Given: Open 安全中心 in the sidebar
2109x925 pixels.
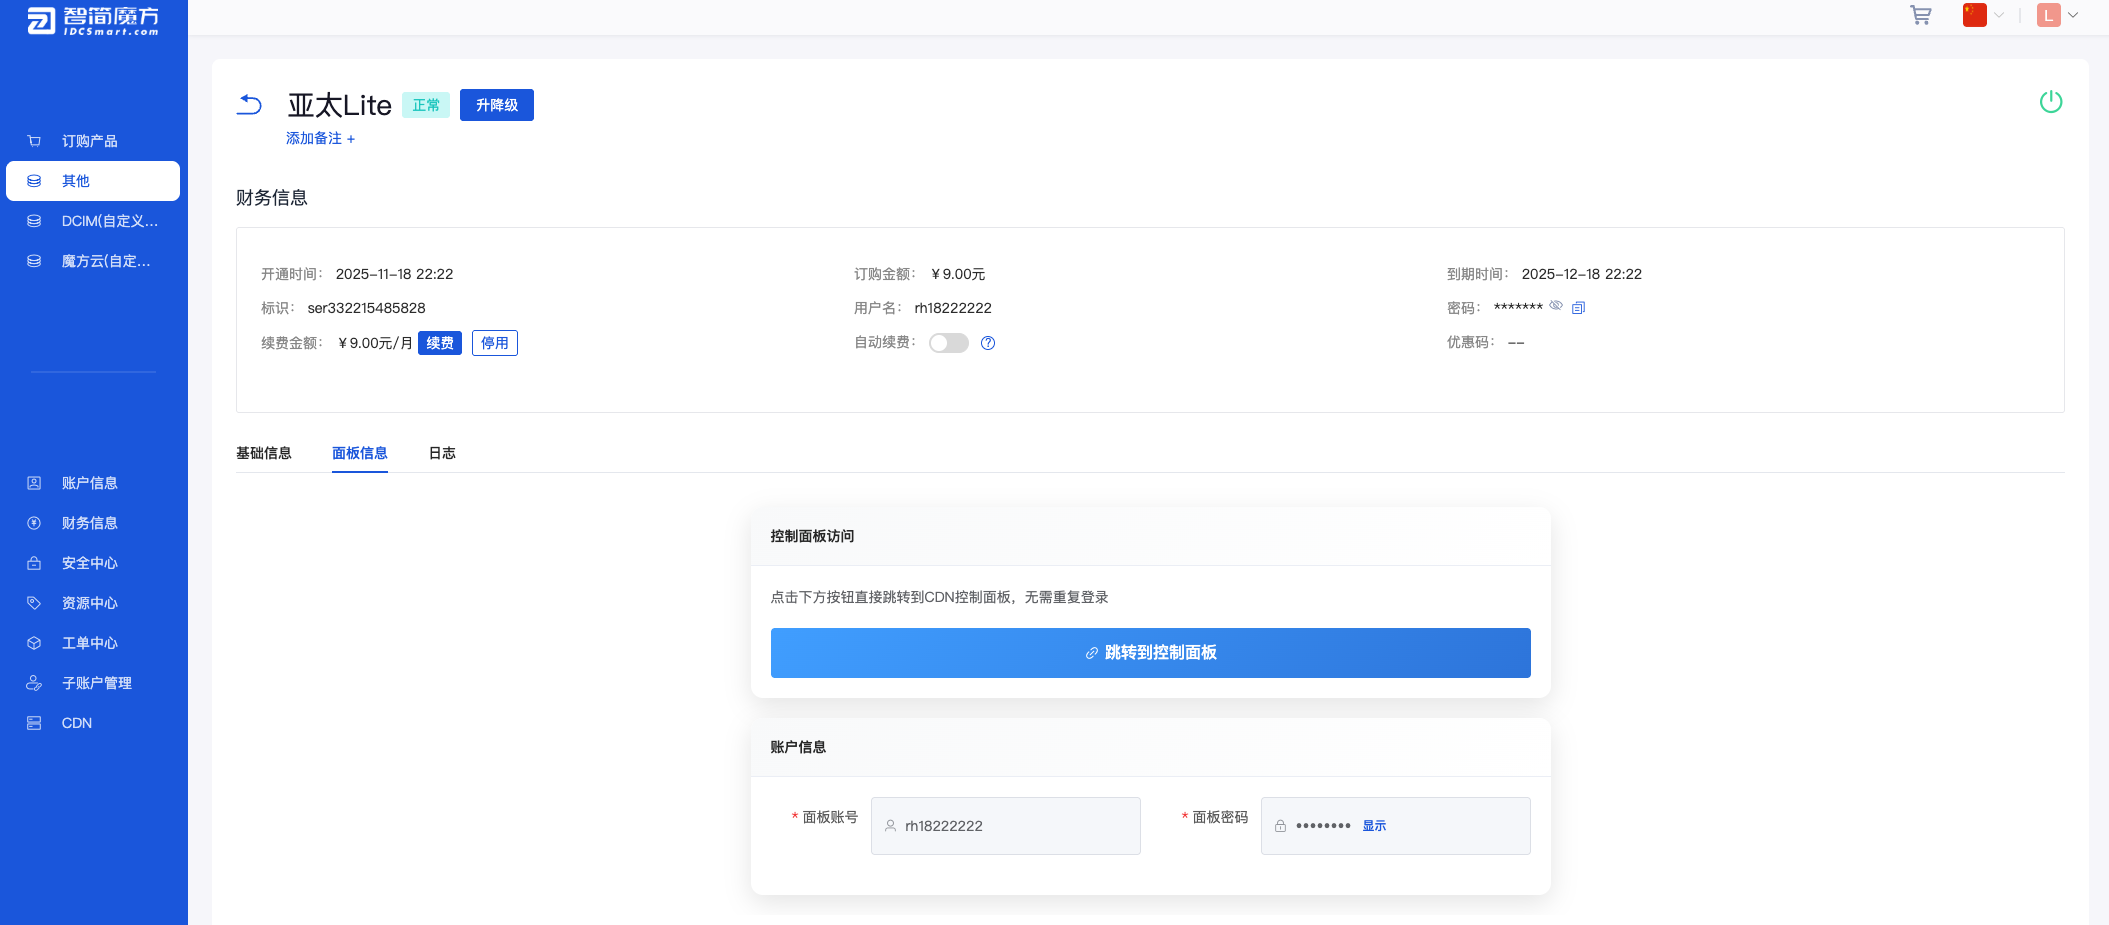Looking at the screenshot, I should [88, 562].
